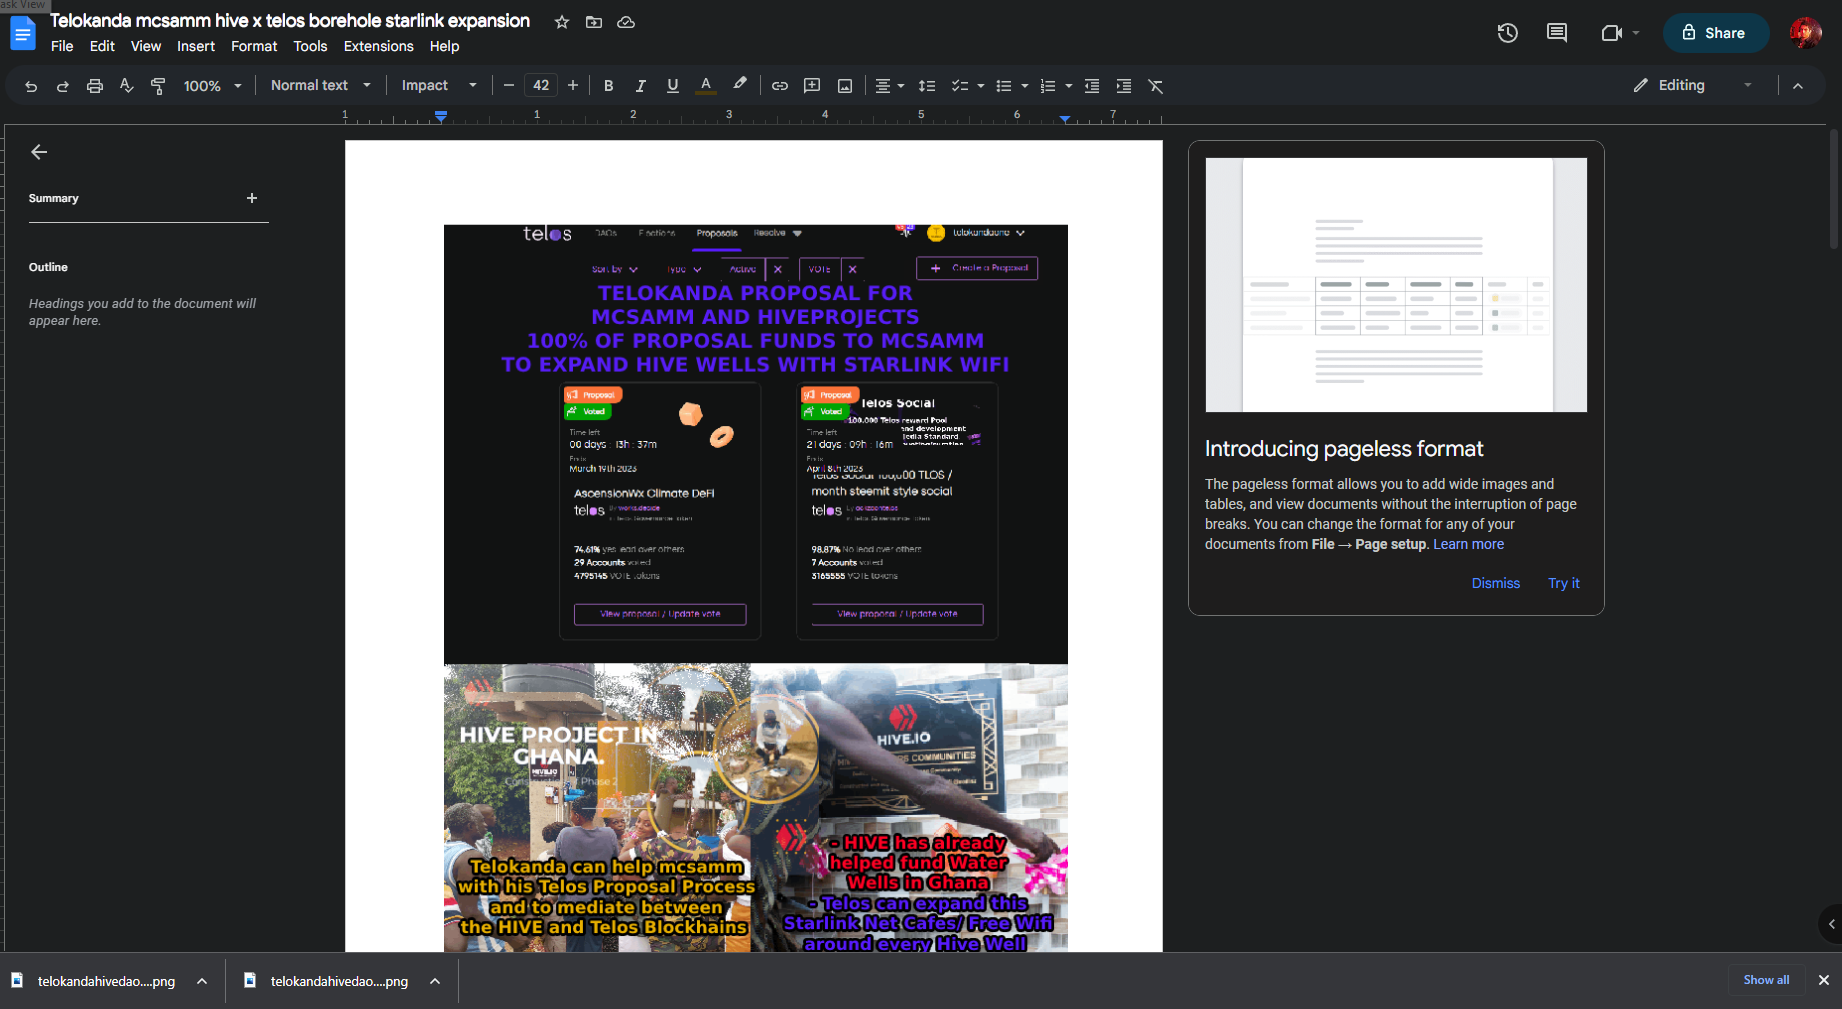The width and height of the screenshot is (1842, 1009).
Task: Open the Docs home icon
Action: pos(23,33)
